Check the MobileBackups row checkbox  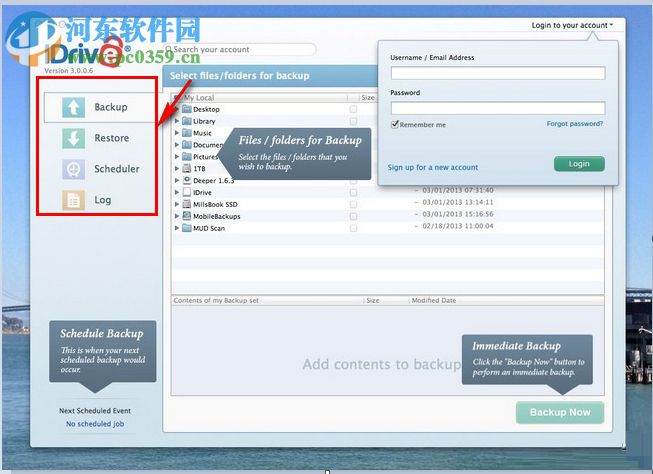click(x=353, y=217)
